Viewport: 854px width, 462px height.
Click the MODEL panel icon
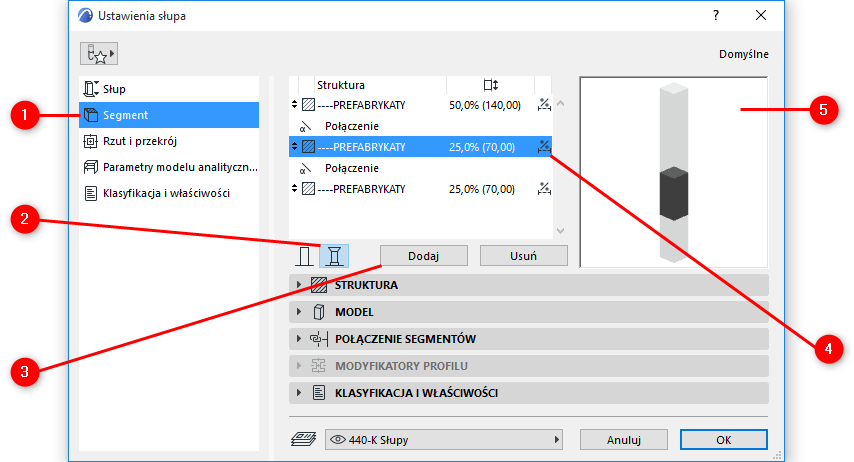click(319, 312)
